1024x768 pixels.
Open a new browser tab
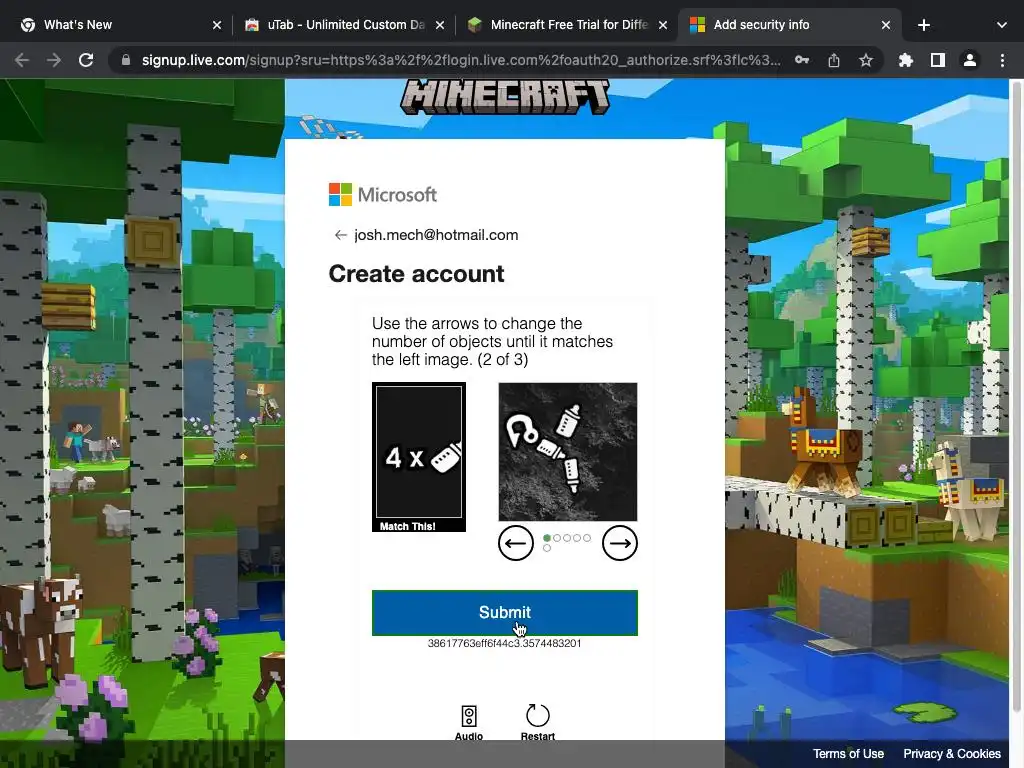pos(924,25)
